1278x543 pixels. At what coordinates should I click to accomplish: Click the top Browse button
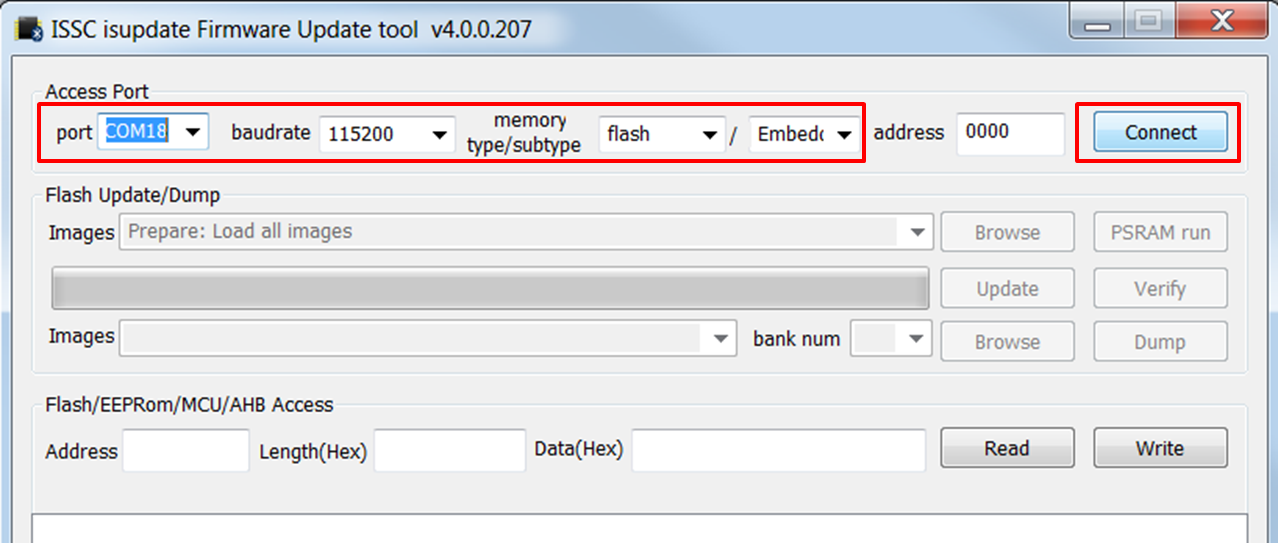click(x=1007, y=232)
